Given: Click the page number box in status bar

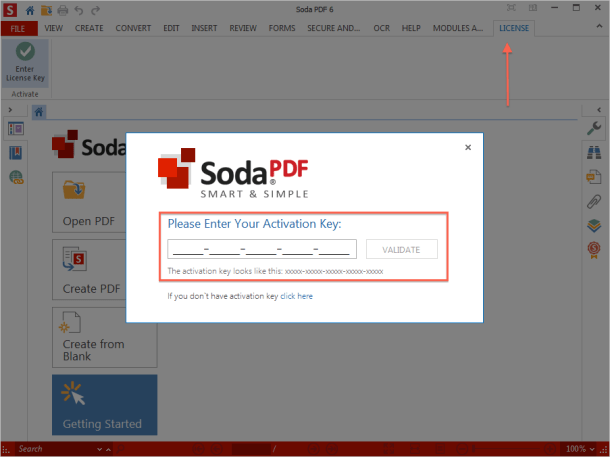Looking at the screenshot, I should coord(251,449).
